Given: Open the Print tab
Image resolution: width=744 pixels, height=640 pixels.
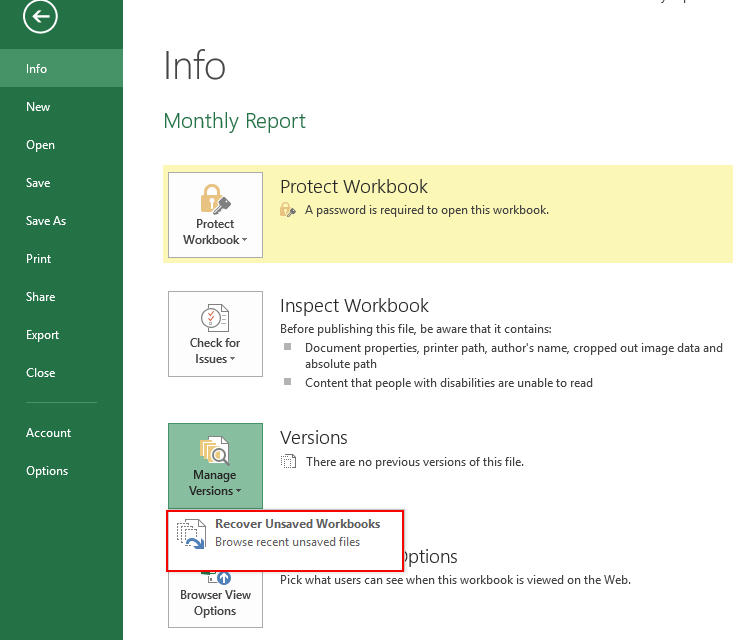Looking at the screenshot, I should [x=39, y=259].
